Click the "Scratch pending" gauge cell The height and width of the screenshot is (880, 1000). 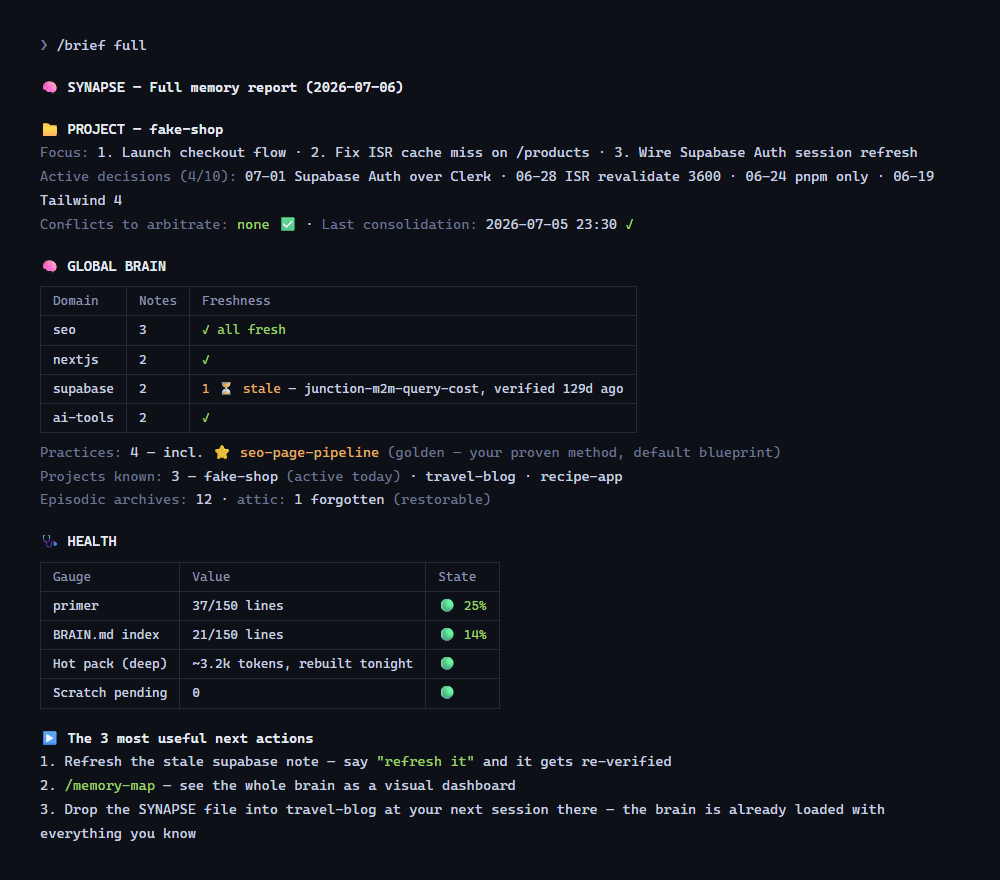click(x=110, y=693)
